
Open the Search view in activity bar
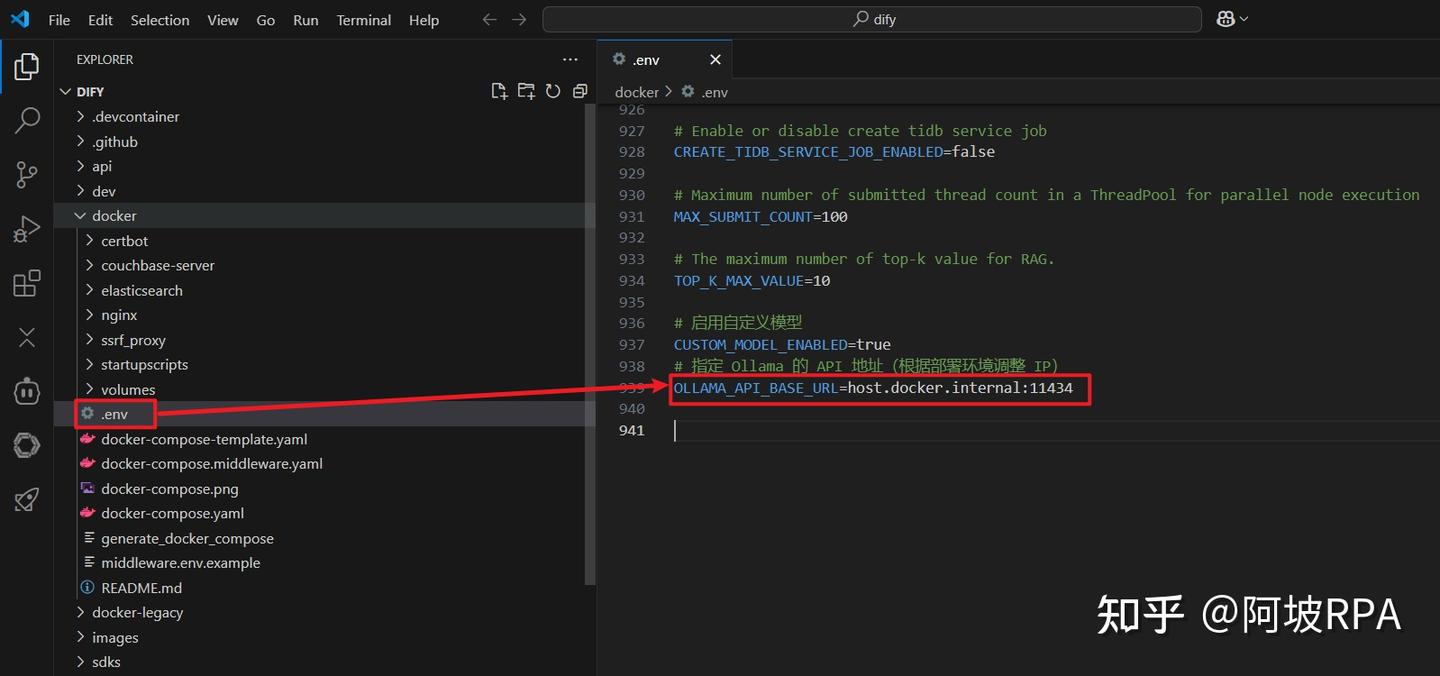(x=27, y=120)
